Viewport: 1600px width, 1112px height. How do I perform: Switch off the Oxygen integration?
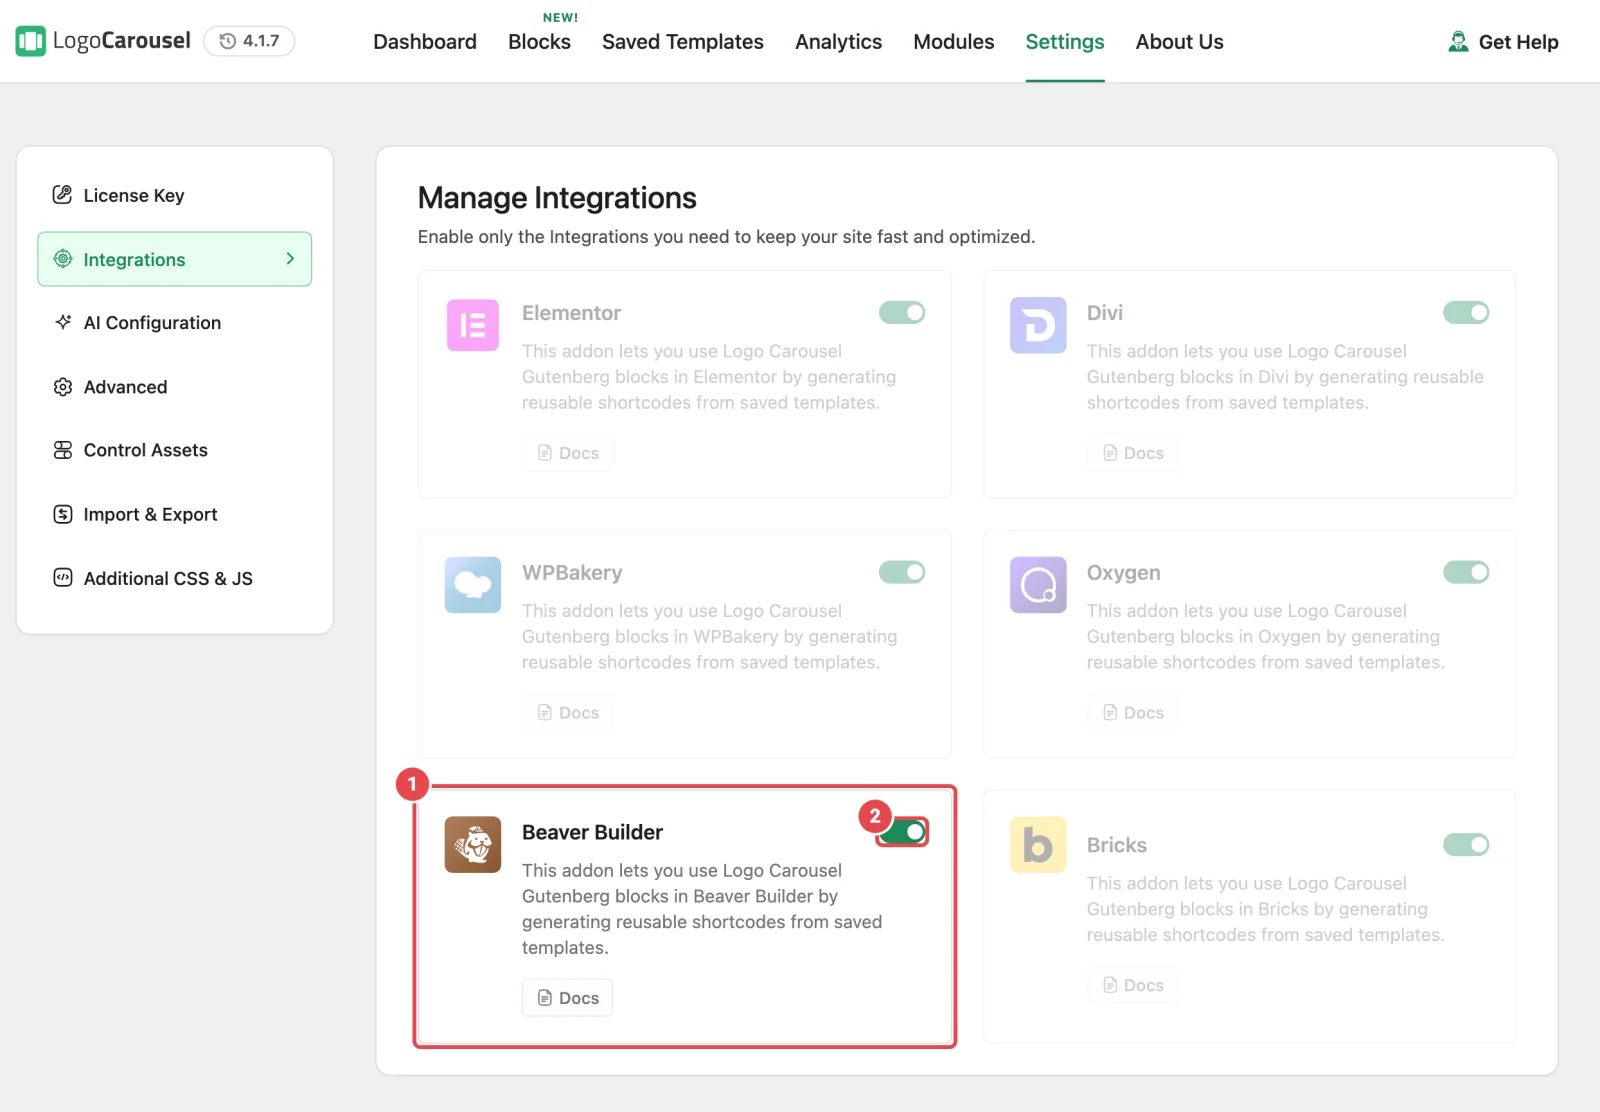pos(1466,572)
